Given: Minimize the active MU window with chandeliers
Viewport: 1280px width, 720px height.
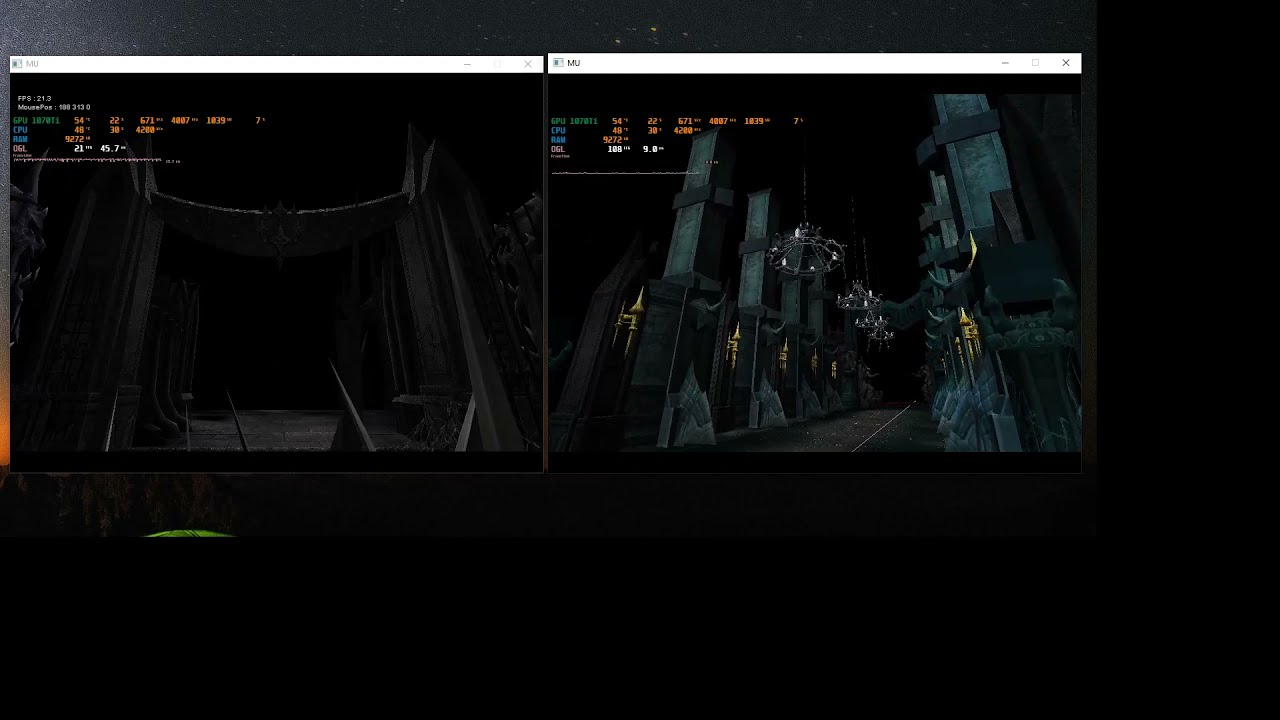Looking at the screenshot, I should [1005, 63].
